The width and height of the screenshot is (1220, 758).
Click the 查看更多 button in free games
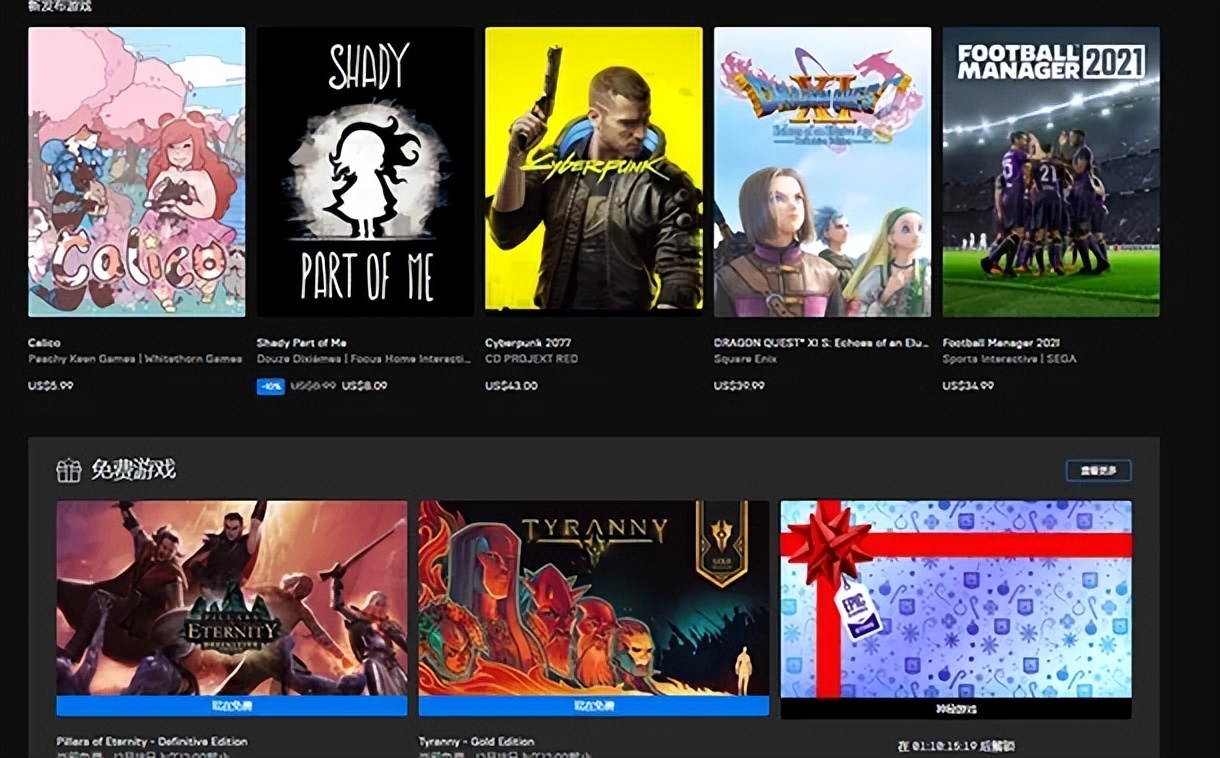click(1098, 470)
